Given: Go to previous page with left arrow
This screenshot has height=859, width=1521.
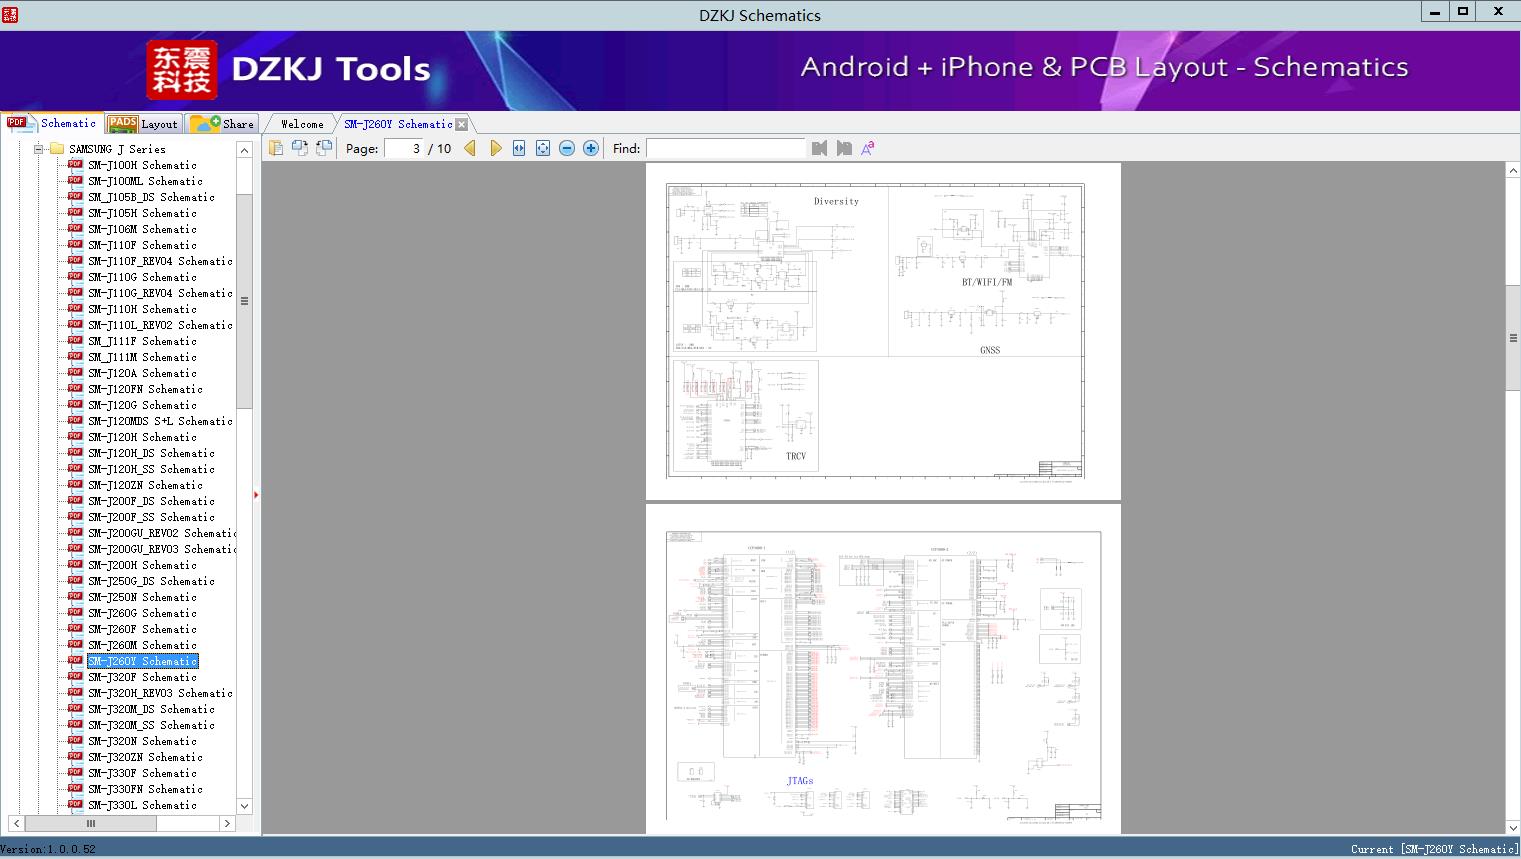Looking at the screenshot, I should [x=470, y=148].
